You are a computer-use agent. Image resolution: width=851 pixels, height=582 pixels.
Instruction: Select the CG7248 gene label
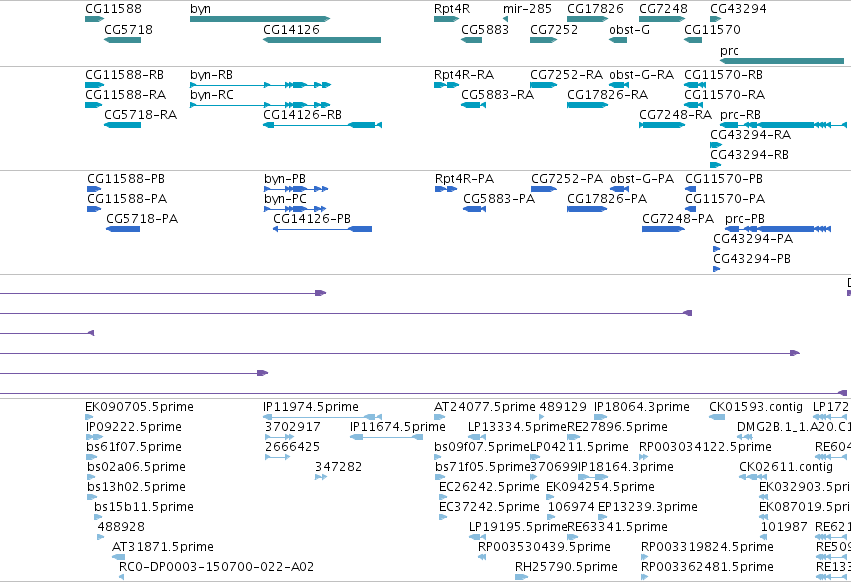[663, 9]
